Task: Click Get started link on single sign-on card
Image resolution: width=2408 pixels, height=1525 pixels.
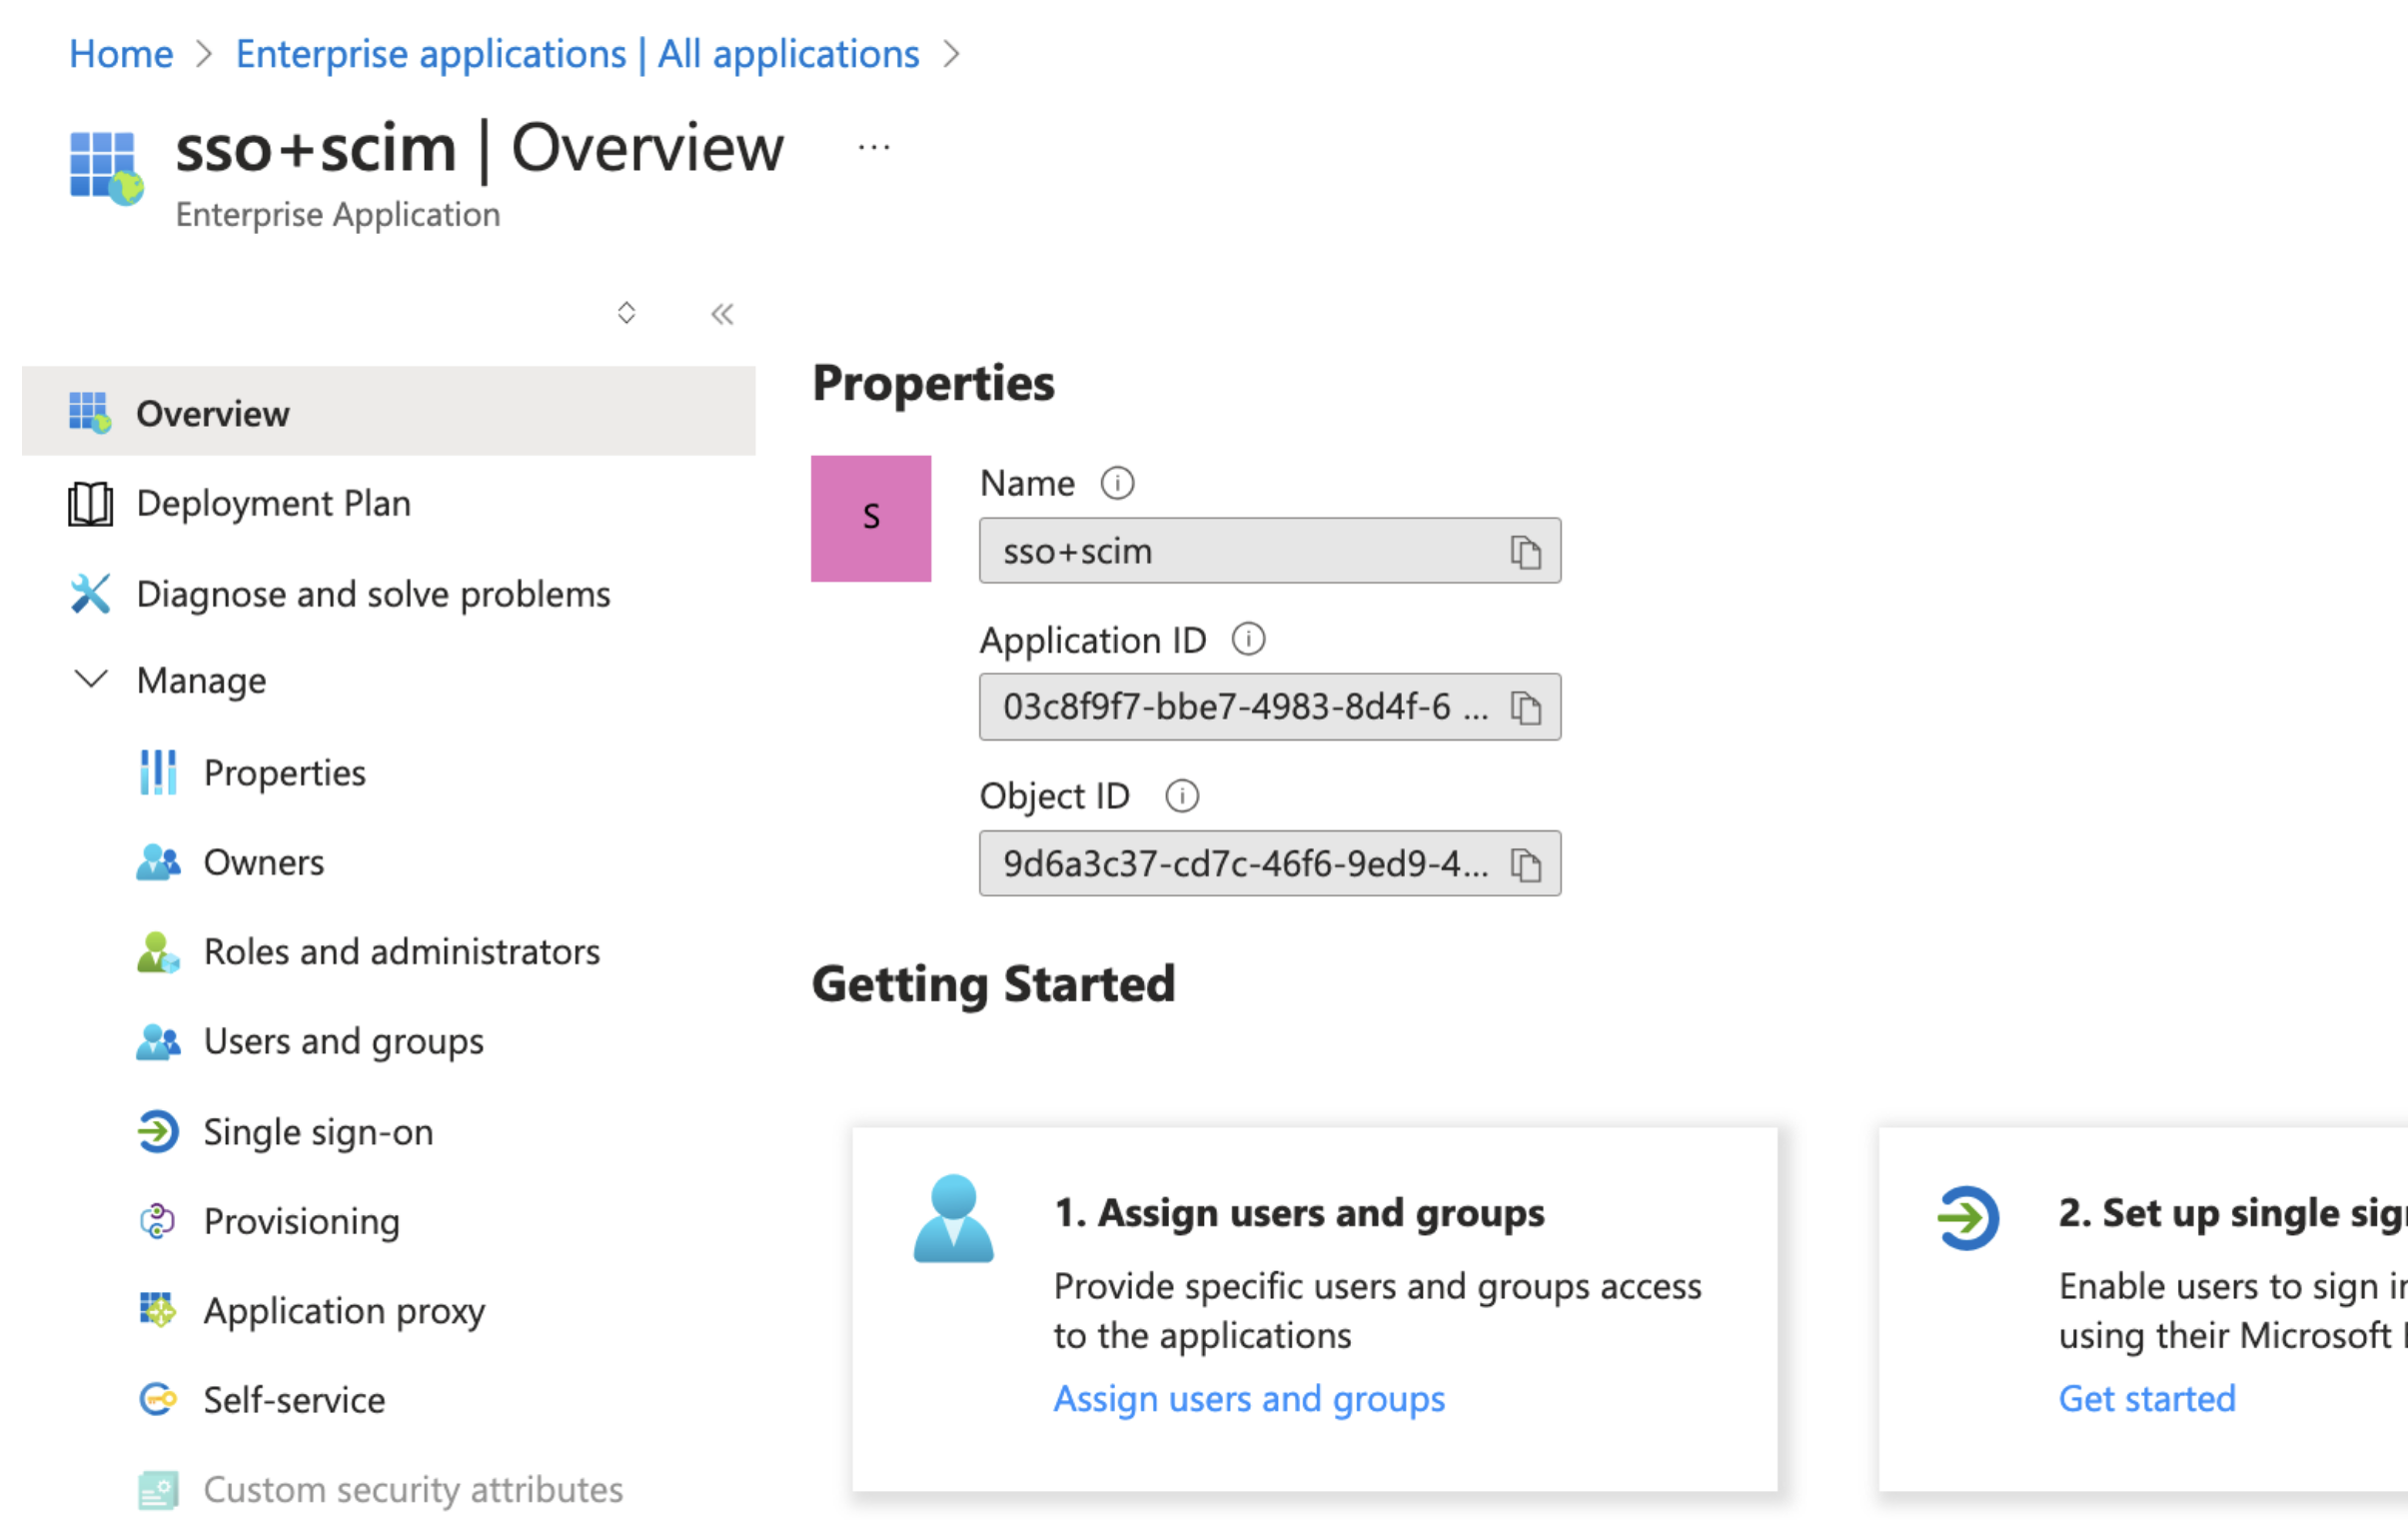Action: point(2147,1399)
